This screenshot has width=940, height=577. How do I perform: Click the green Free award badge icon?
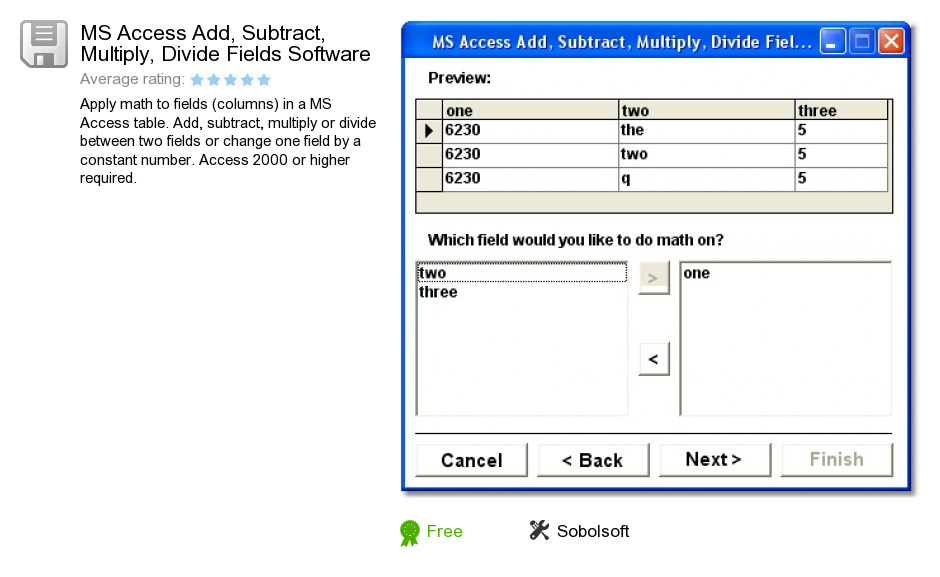(409, 533)
